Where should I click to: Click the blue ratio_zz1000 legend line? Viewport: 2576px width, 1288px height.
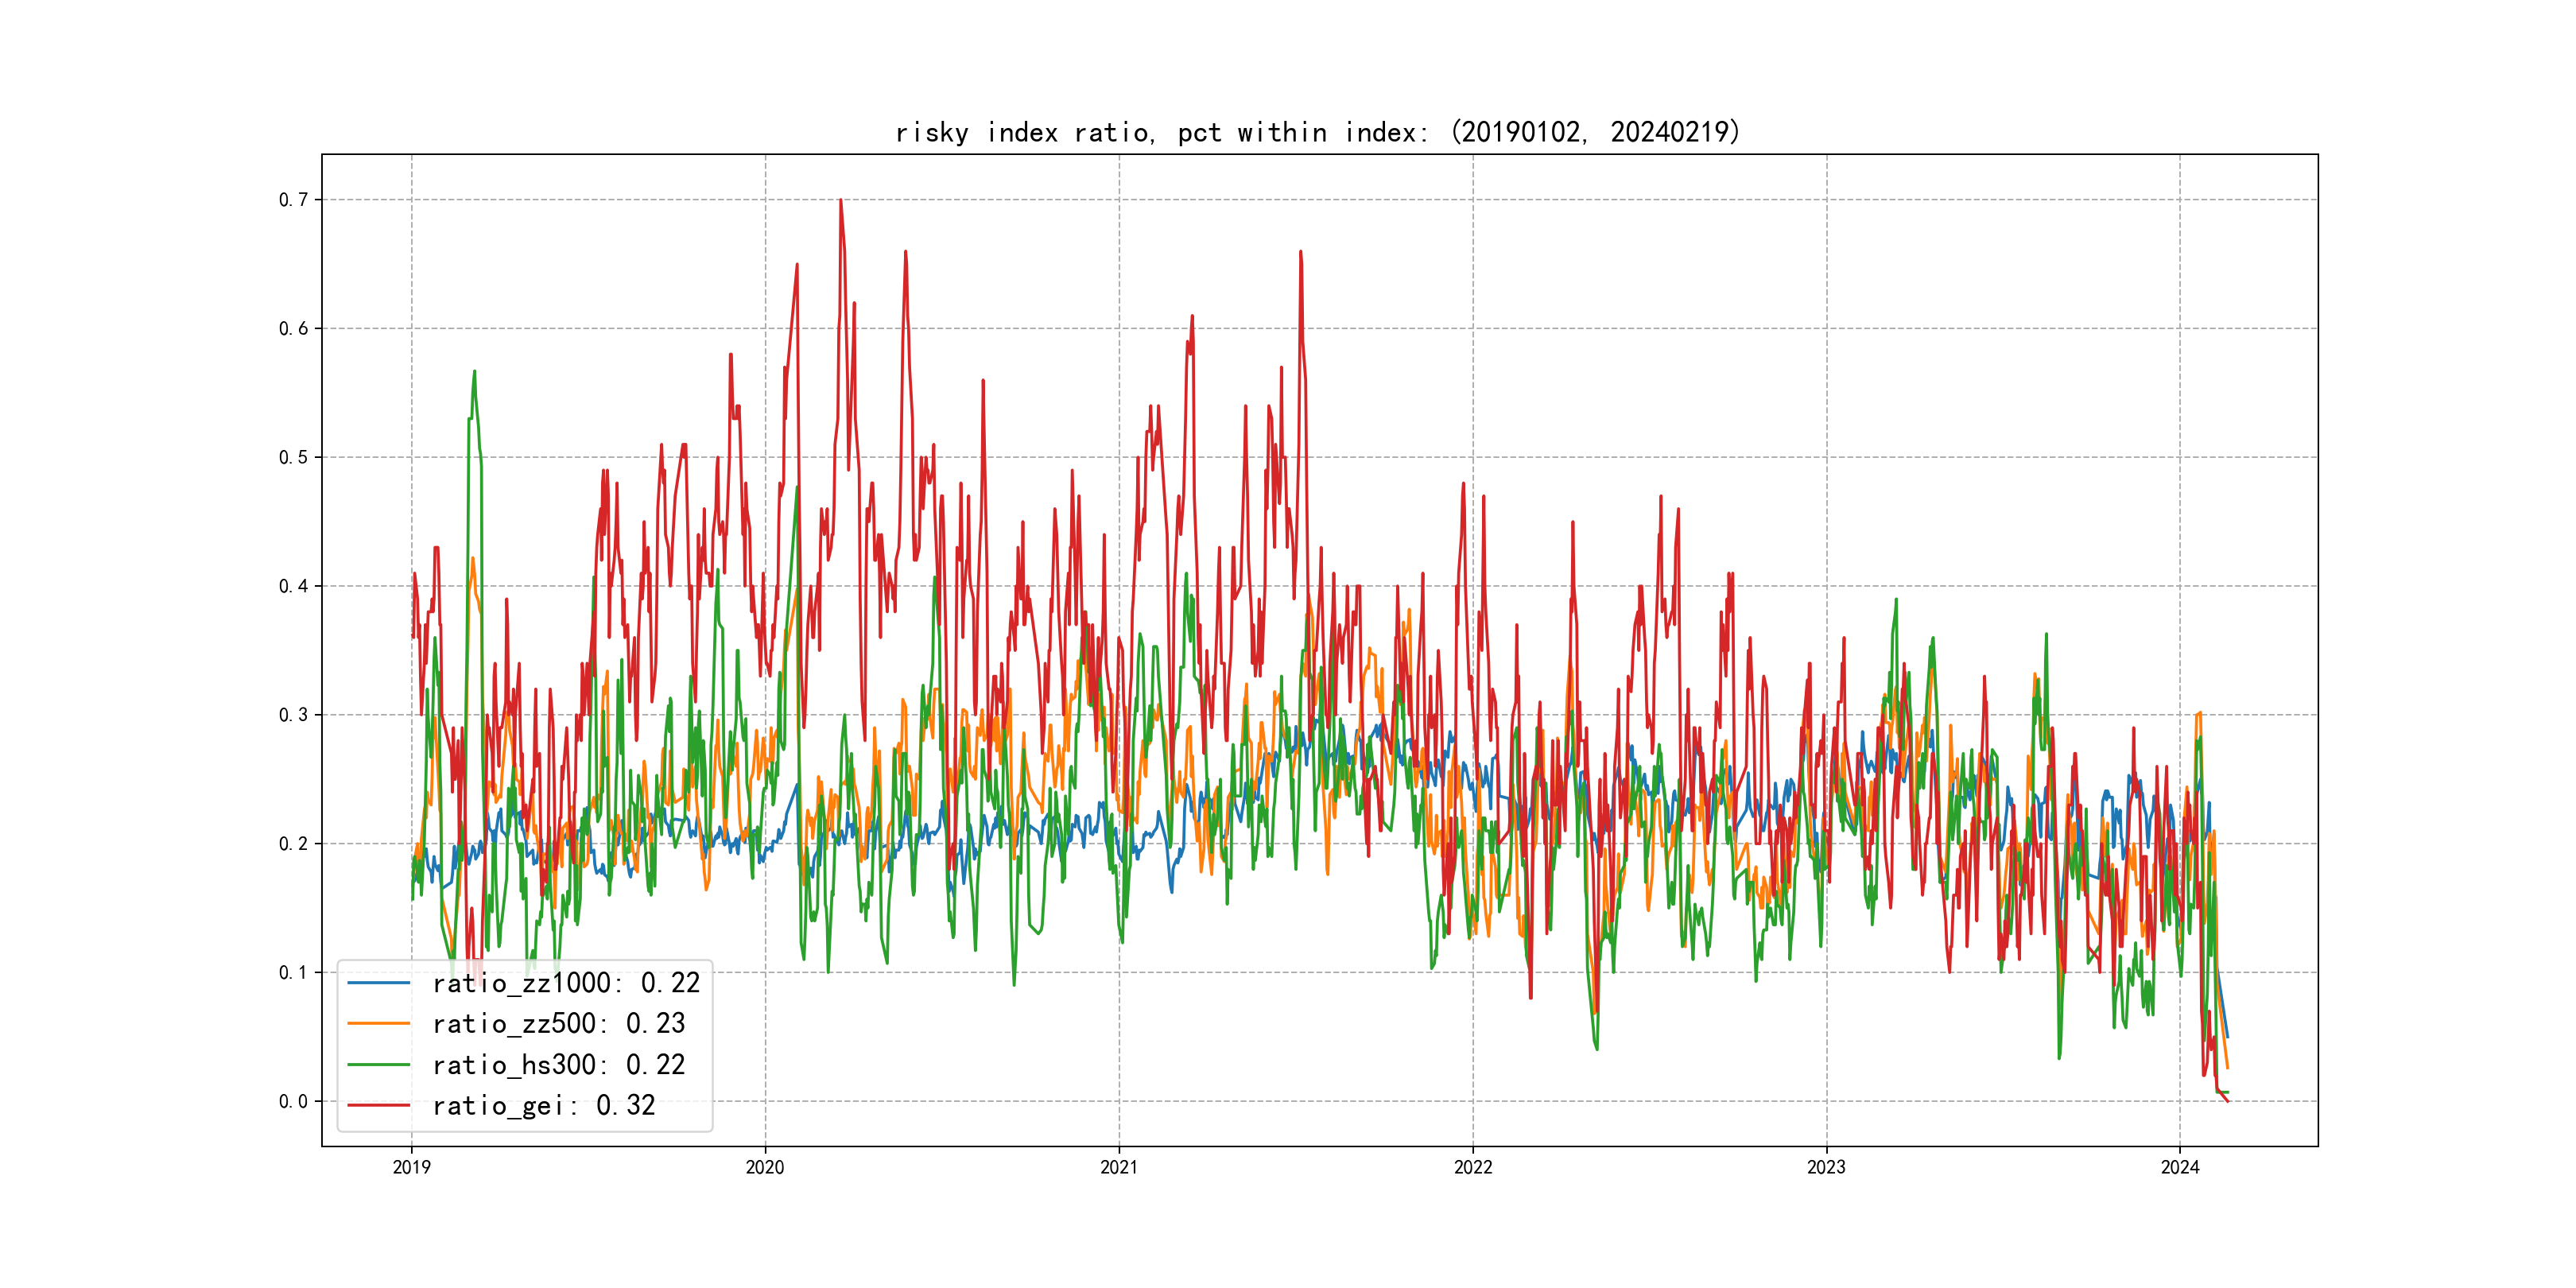click(378, 983)
